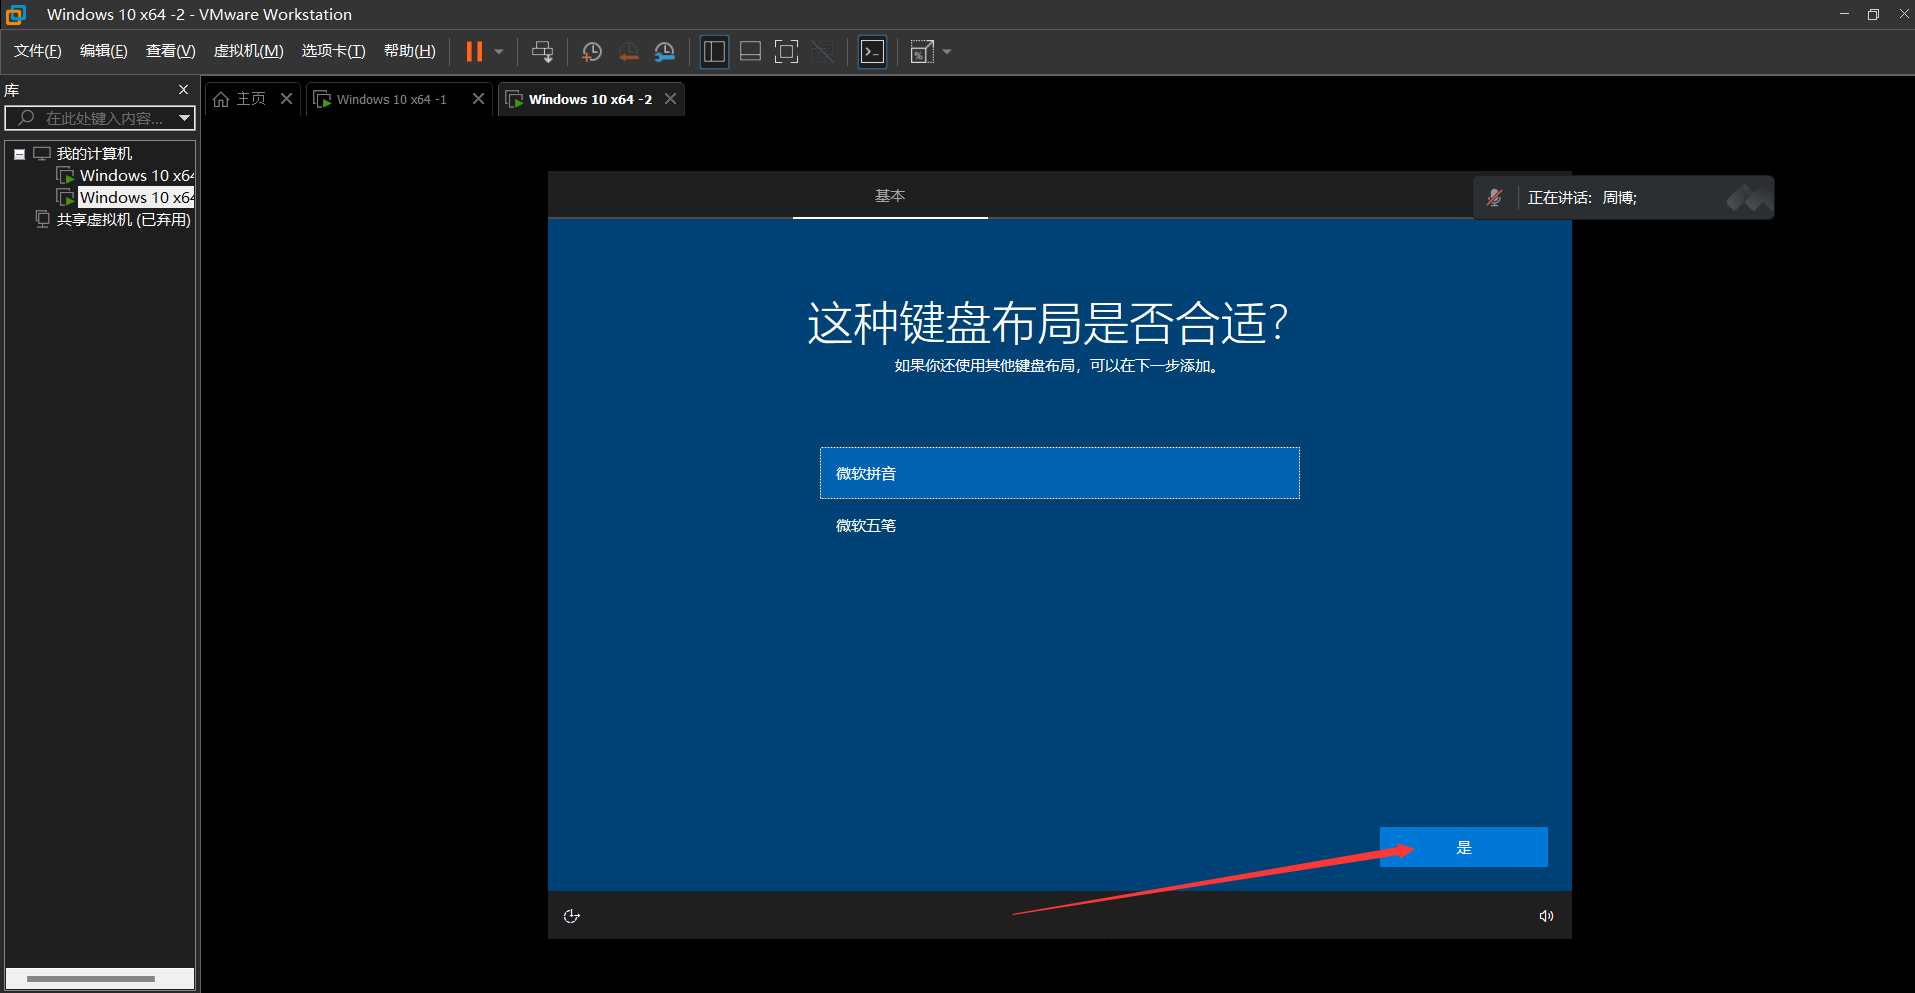Take a snapshot of this virtual machine
The width and height of the screenshot is (1915, 993).
click(592, 52)
